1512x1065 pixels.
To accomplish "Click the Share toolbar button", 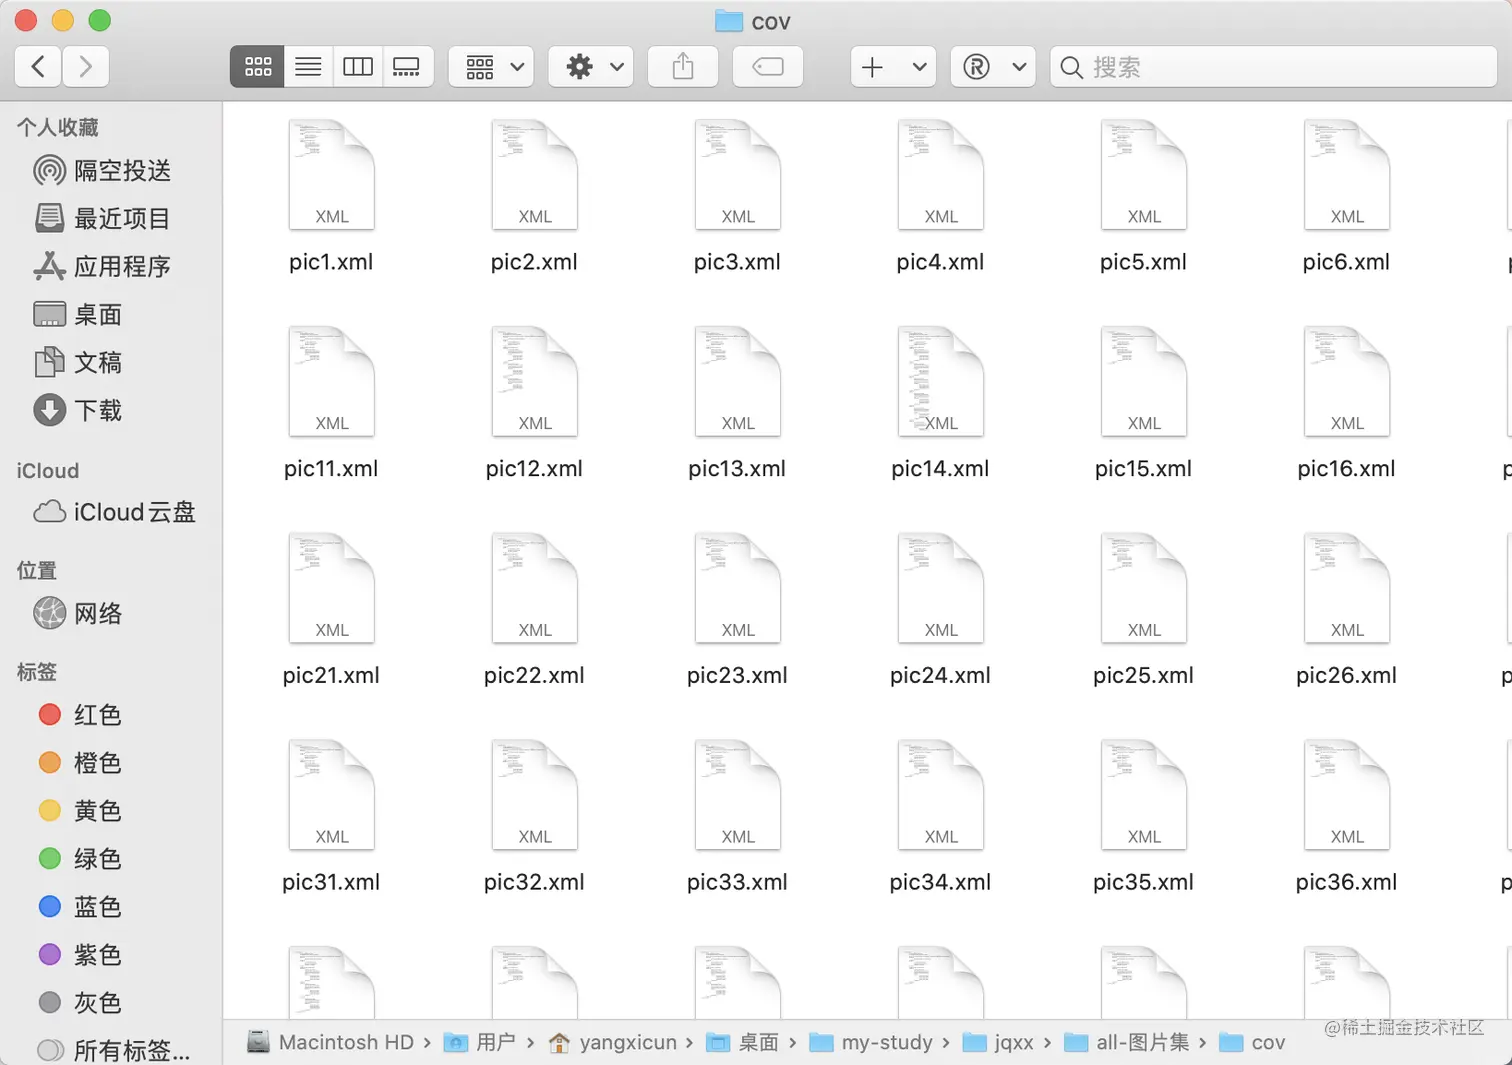I will coord(683,67).
